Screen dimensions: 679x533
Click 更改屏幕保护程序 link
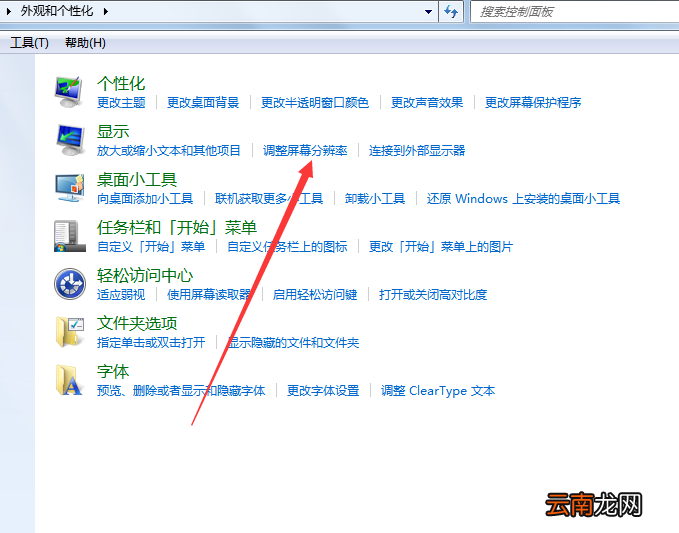(533, 103)
